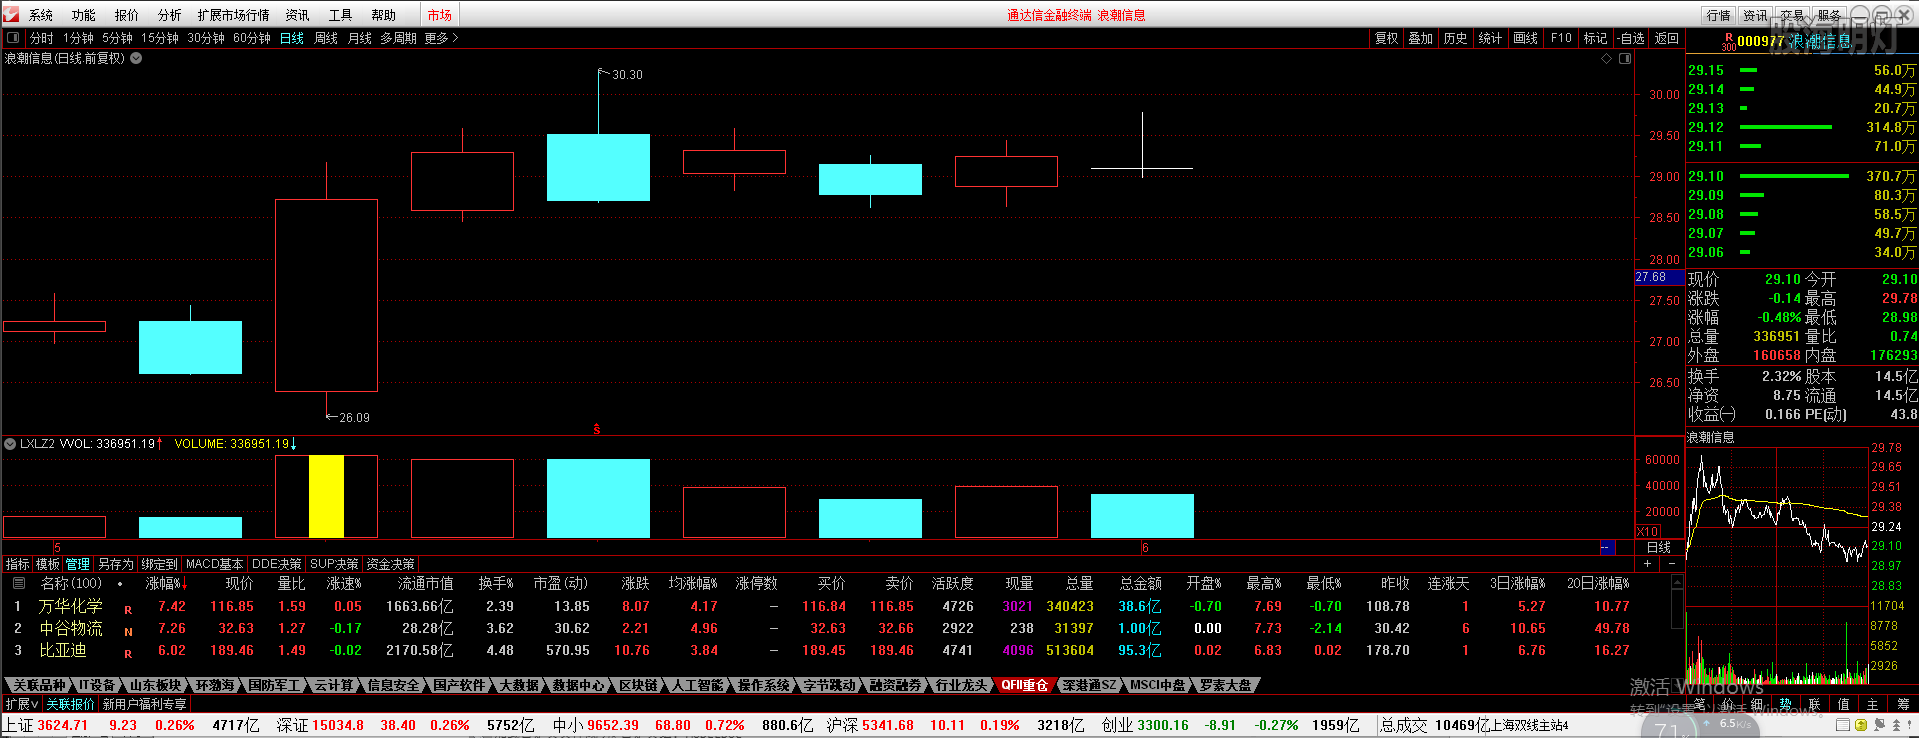
Task: Click the 返回 button
Action: coord(1667,38)
